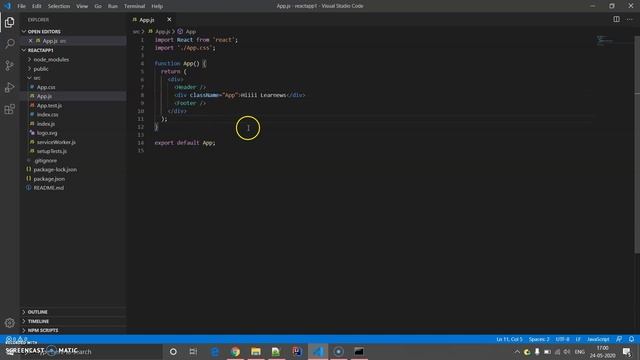Screen dimensions: 640x360
Task: Open Task View on the taskbar
Action: point(193,351)
